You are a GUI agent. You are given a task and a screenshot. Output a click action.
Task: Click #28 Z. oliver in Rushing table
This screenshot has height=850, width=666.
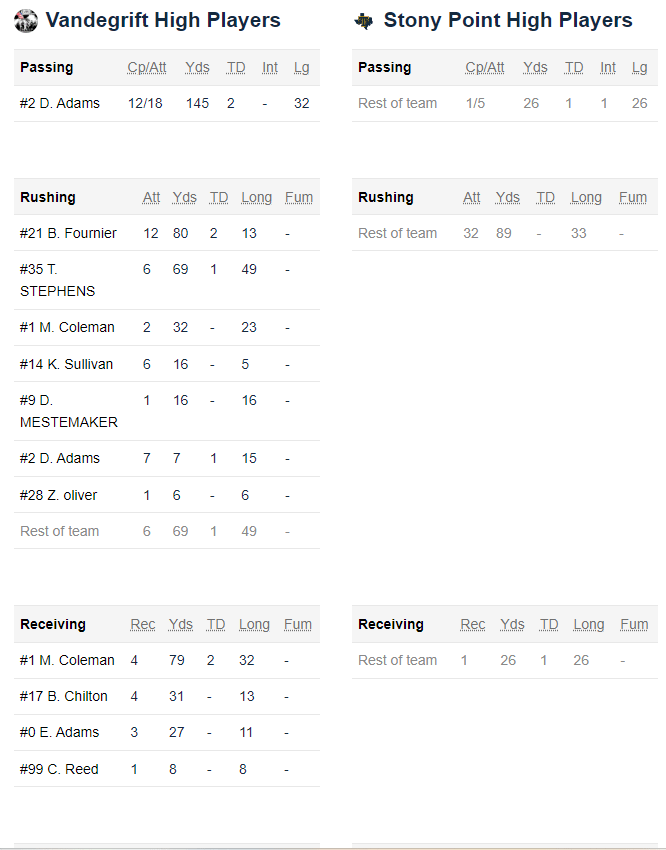[59, 495]
